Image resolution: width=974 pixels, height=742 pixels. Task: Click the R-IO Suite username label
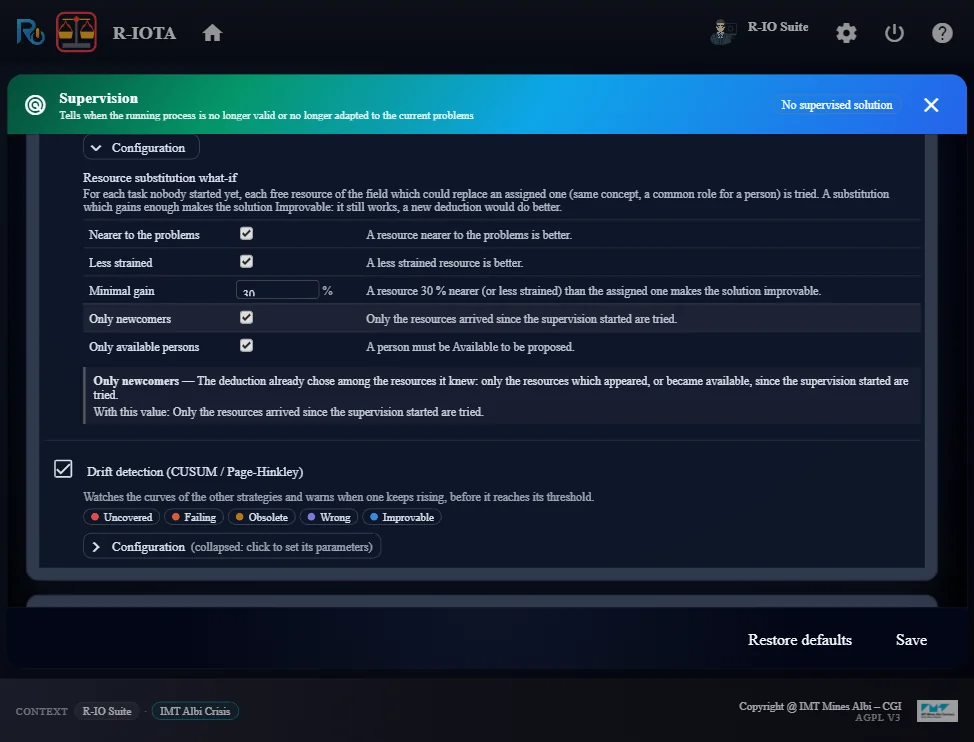778,27
